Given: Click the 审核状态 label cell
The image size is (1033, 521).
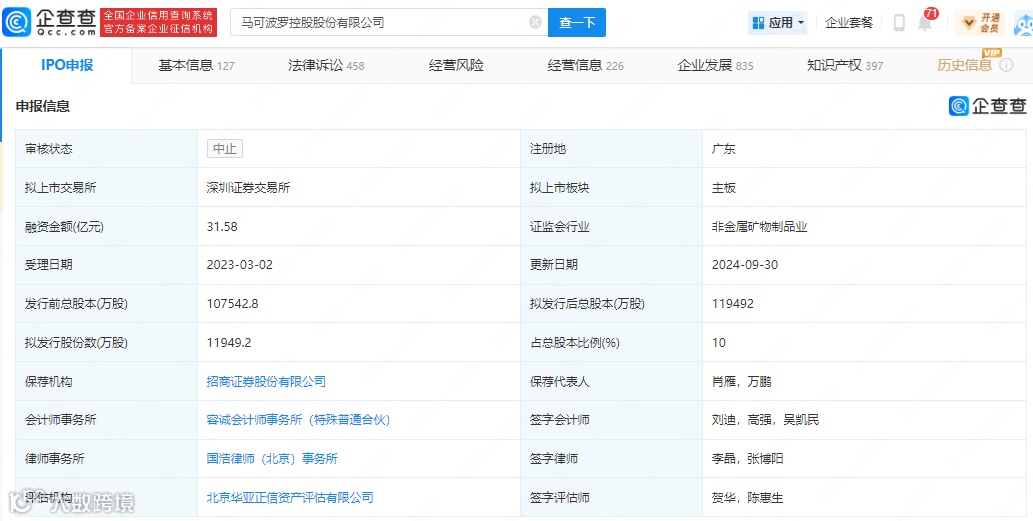Looking at the screenshot, I should (107, 149).
